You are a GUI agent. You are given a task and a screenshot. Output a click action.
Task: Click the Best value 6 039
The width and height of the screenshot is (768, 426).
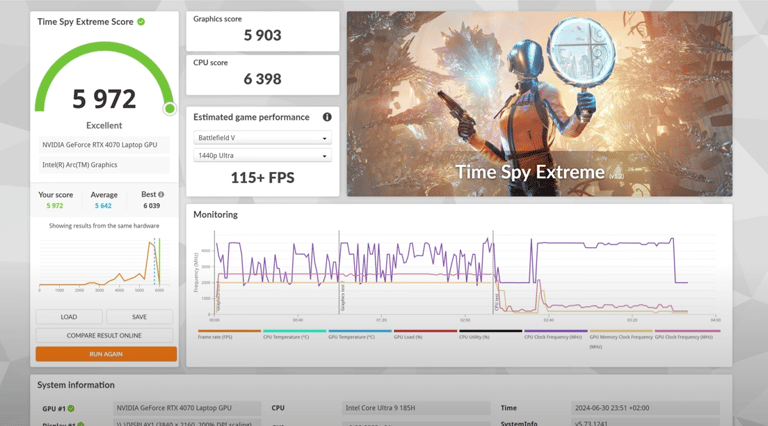151,206
